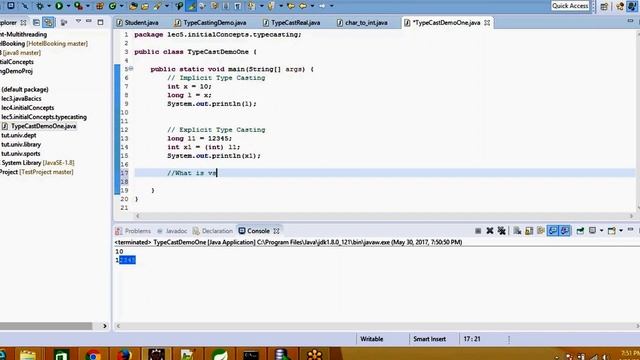Click the Search flashlight icon
640x360 pixels.
[158, 6]
